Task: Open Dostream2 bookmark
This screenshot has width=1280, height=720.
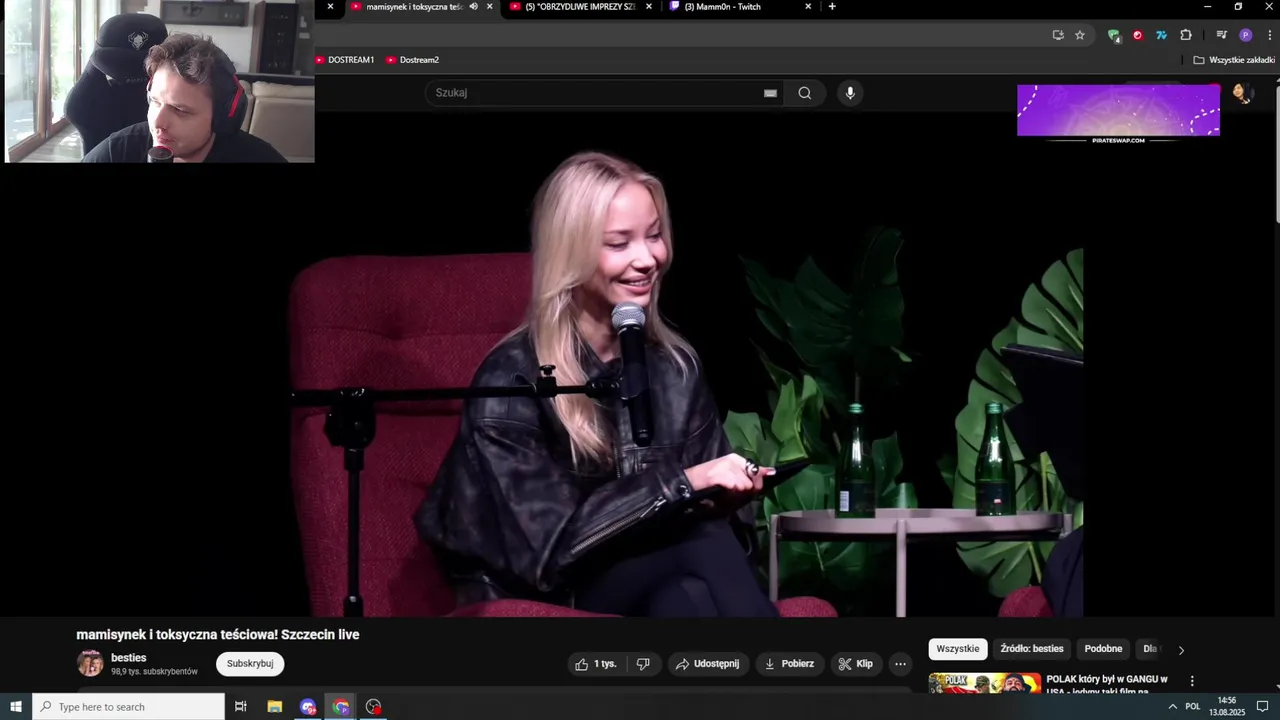Action: point(413,60)
